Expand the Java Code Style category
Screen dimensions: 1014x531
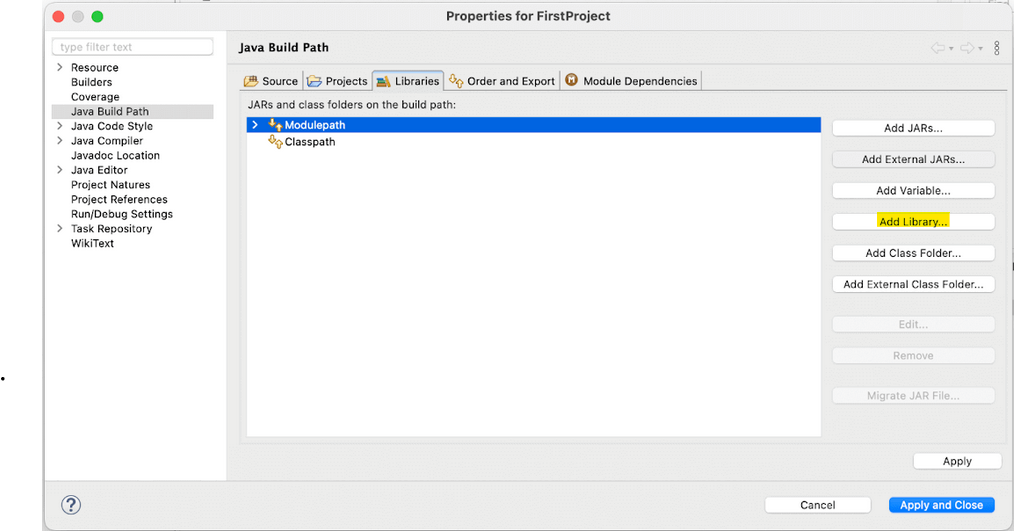click(x=60, y=126)
